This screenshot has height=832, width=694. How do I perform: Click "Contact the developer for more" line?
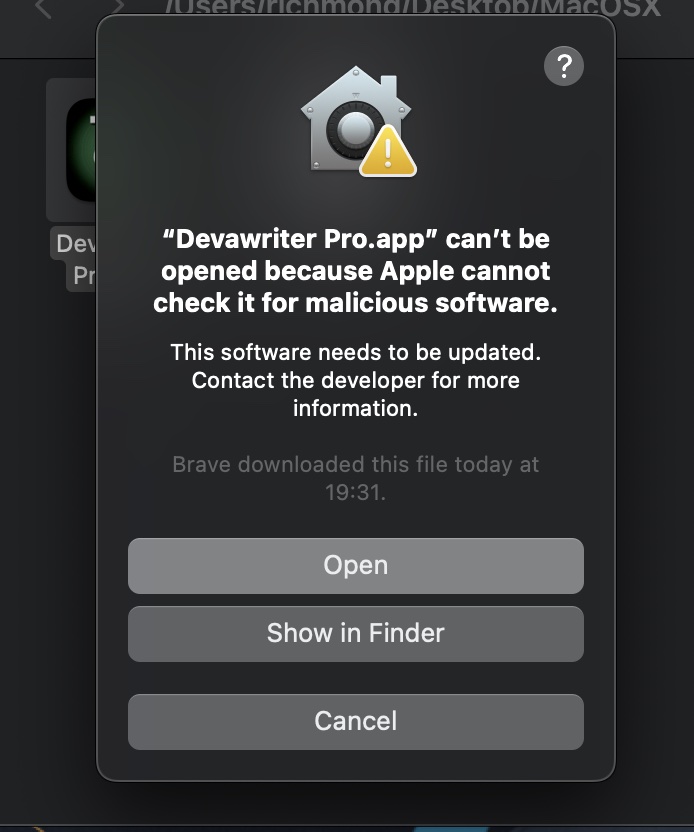355,380
